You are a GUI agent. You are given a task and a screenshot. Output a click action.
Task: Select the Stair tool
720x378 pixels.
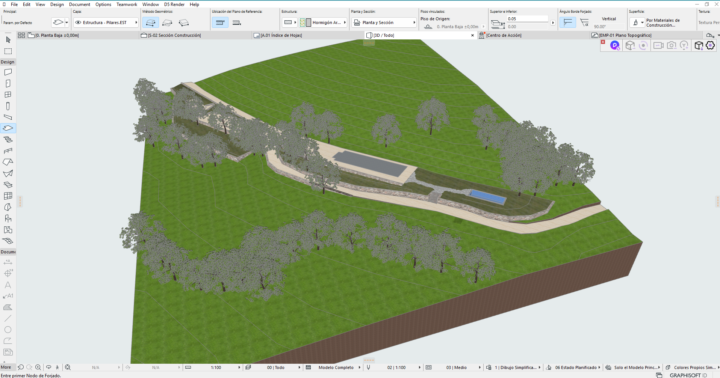[8, 140]
